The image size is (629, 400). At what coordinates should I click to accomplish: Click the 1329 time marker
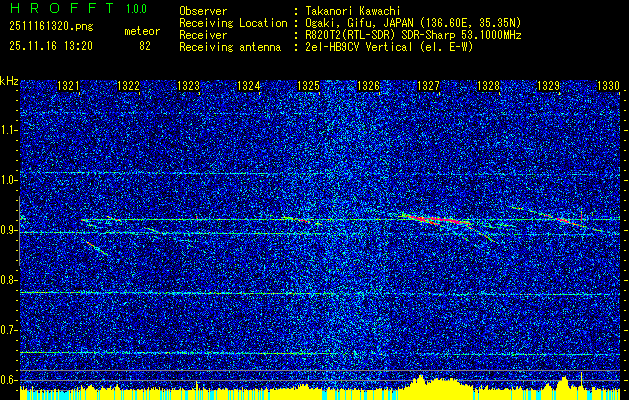tap(548, 85)
